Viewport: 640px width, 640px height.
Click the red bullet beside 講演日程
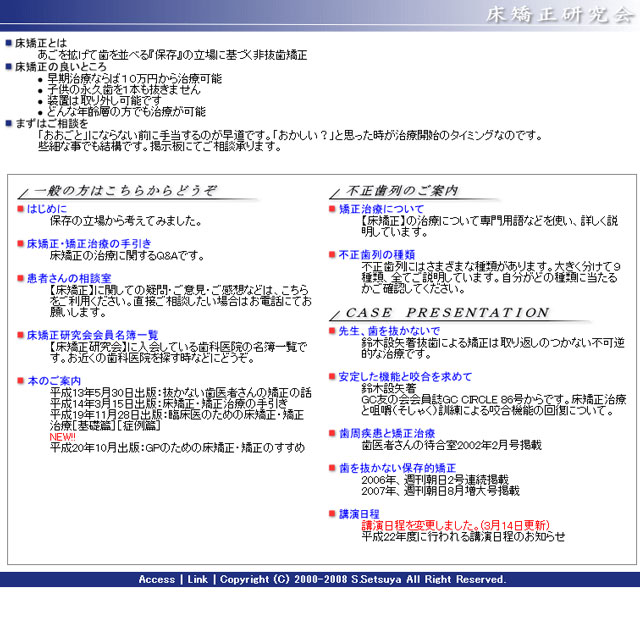coord(332,513)
